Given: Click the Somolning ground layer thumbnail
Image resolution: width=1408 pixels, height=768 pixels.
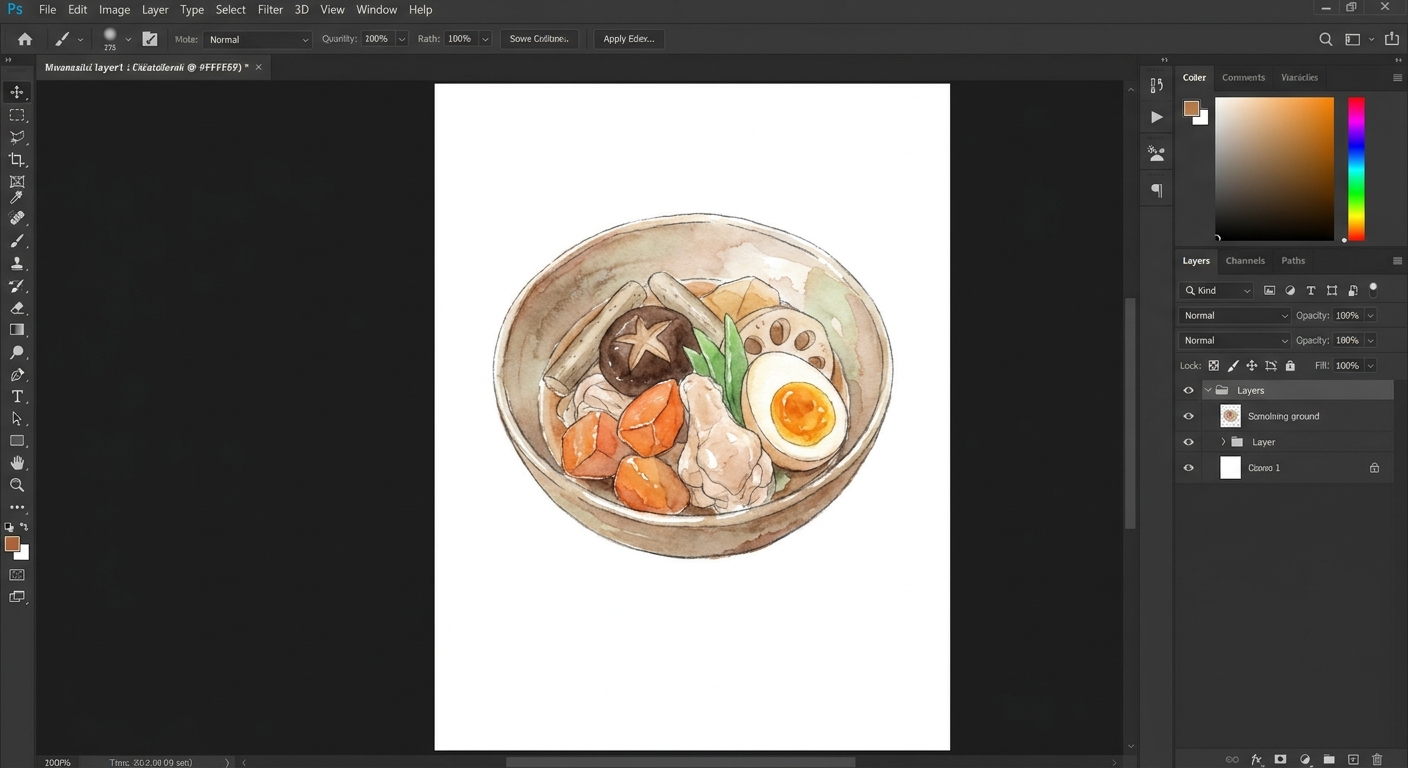Looking at the screenshot, I should point(1230,416).
